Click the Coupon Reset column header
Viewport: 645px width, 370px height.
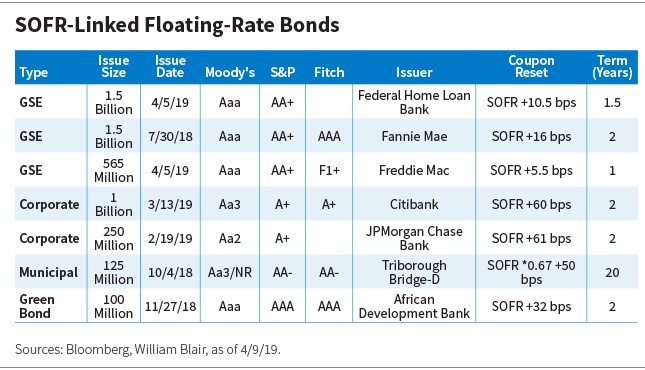pos(531,67)
